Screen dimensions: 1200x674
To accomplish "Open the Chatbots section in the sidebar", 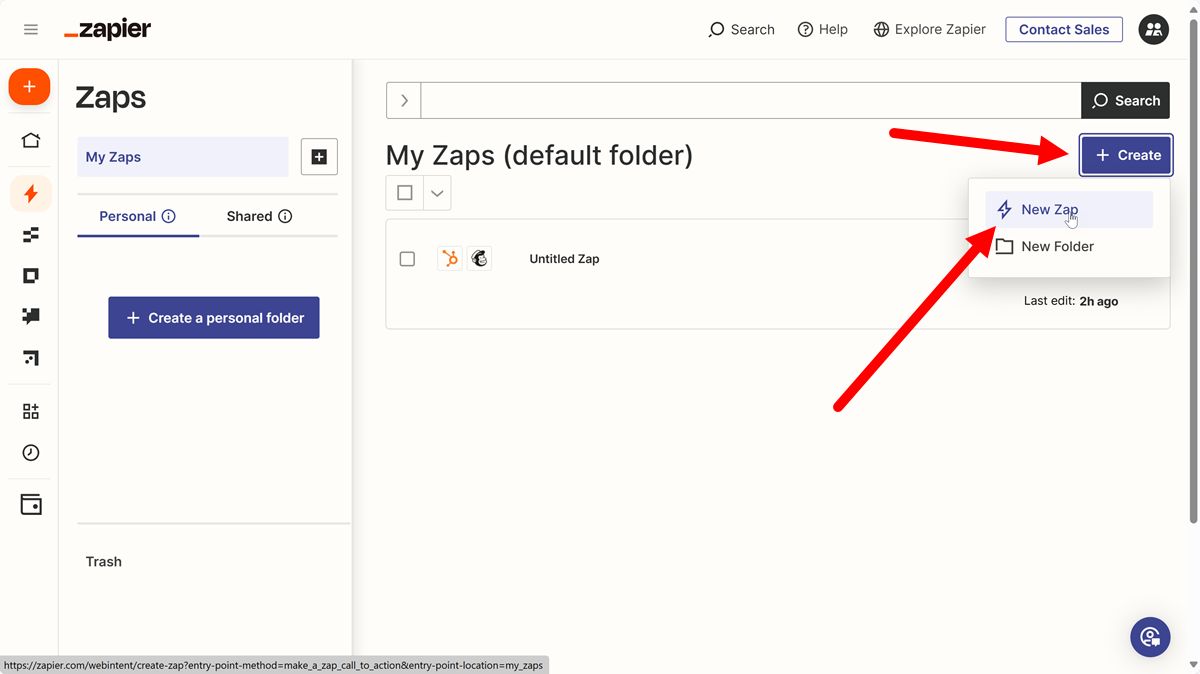I will pos(29,316).
